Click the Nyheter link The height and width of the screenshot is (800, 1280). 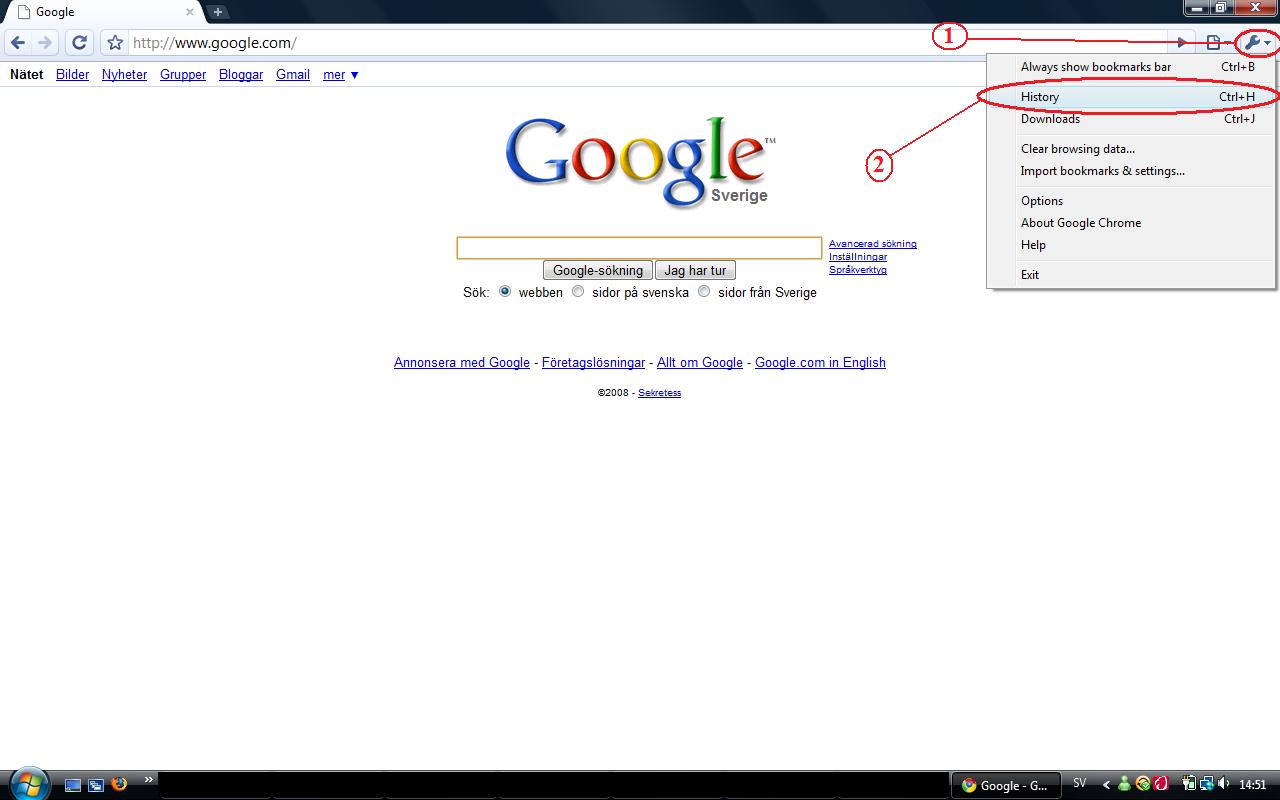pos(124,75)
